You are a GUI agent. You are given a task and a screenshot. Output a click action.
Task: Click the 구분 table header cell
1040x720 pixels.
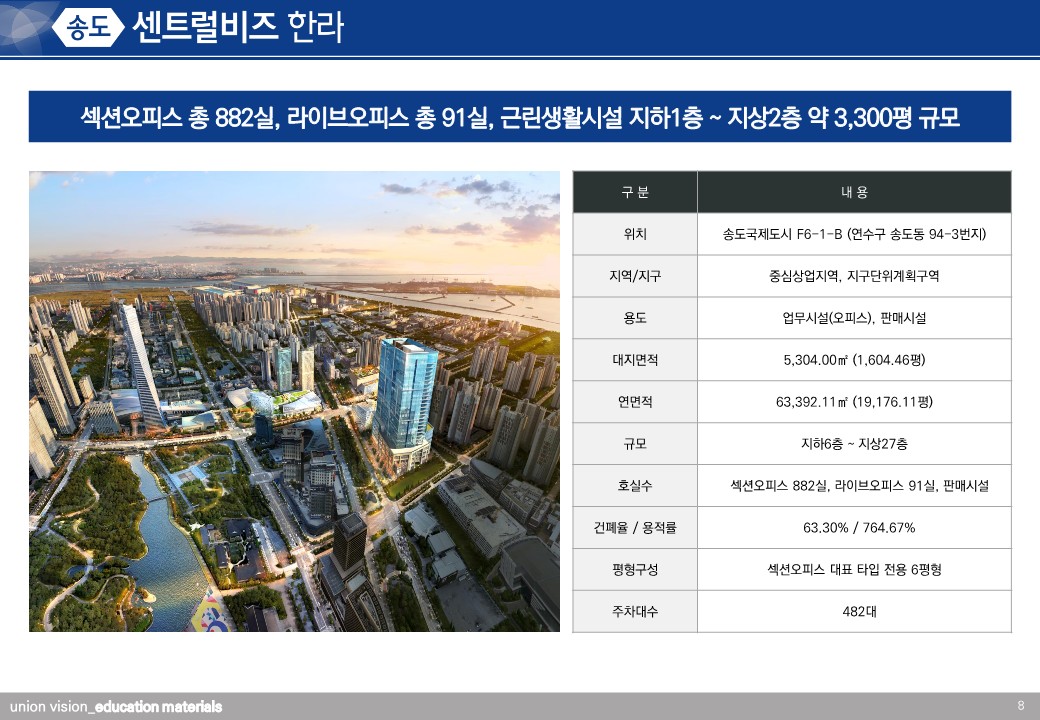[635, 192]
